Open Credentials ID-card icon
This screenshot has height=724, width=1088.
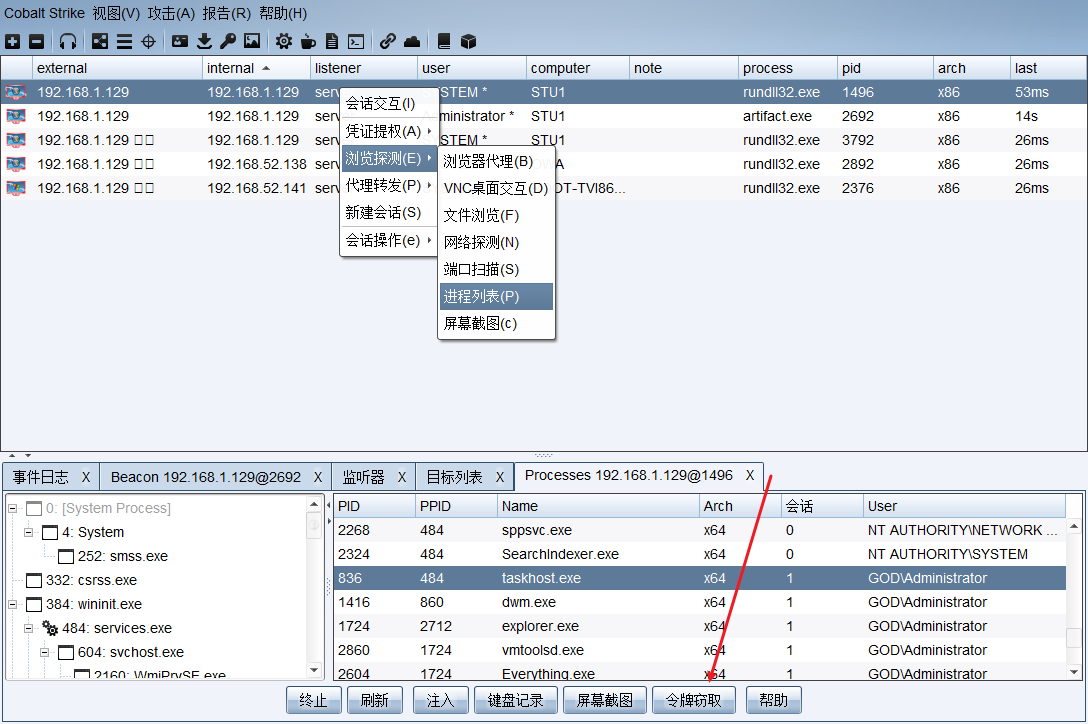(180, 42)
